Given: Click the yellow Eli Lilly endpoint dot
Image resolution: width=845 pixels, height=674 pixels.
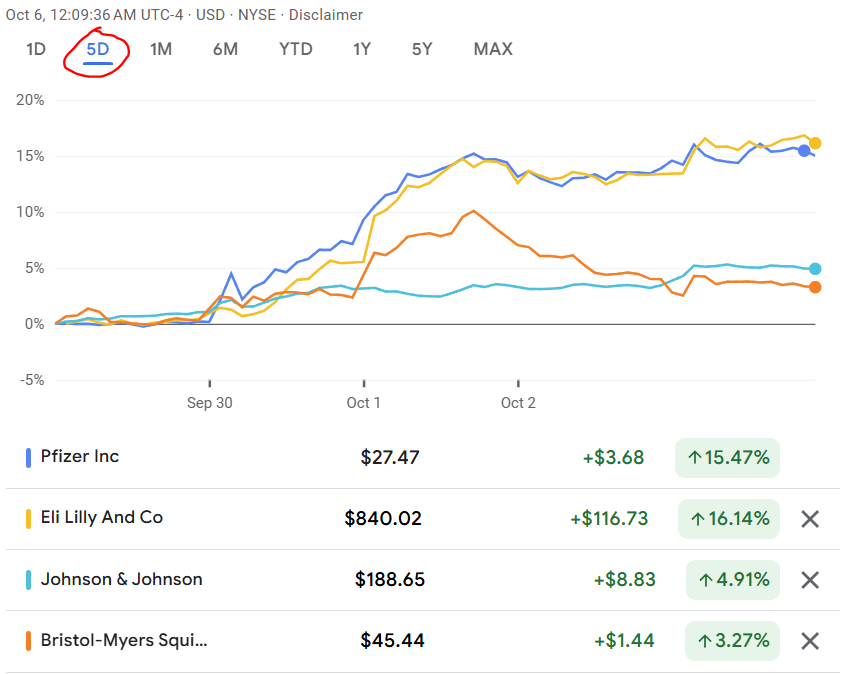Looking at the screenshot, I should tap(815, 143).
